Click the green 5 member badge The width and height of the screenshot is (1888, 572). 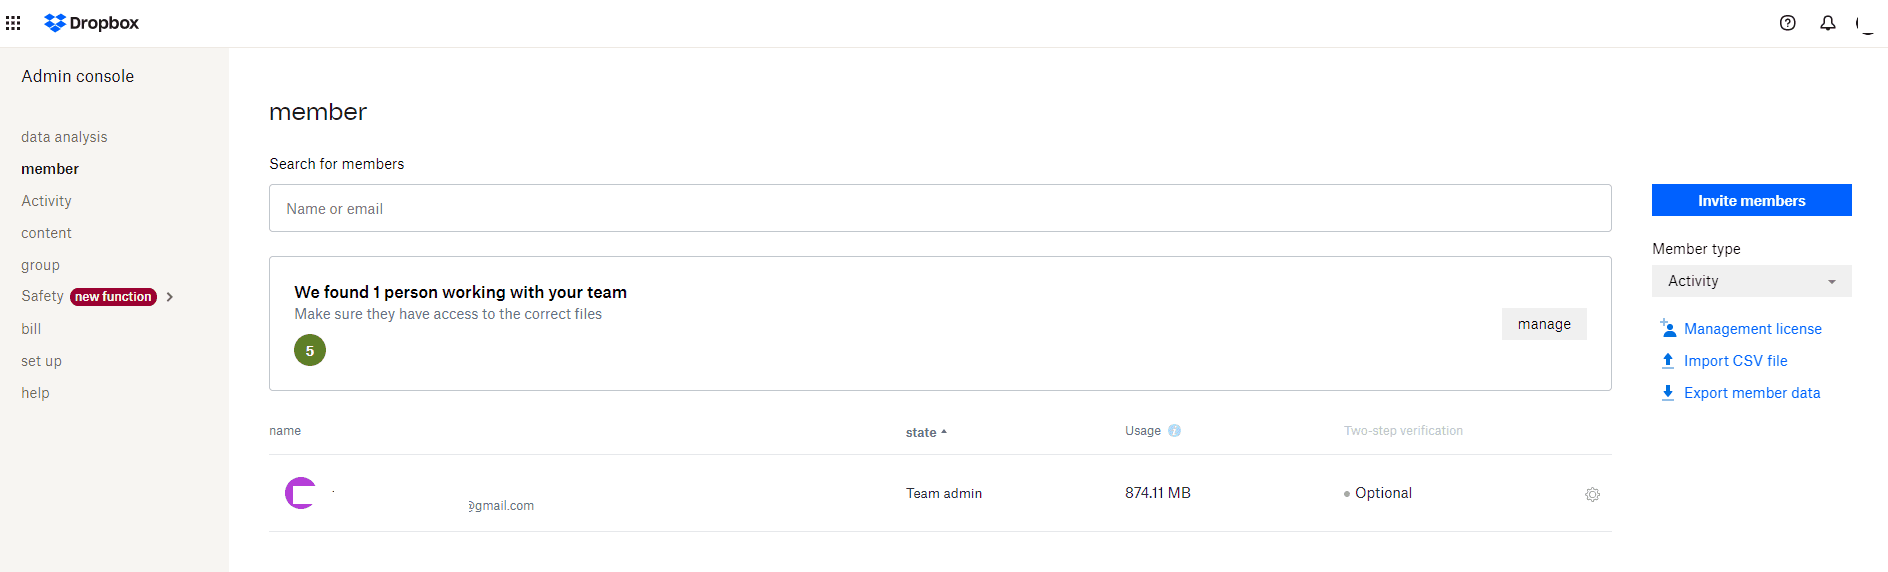[x=310, y=350]
